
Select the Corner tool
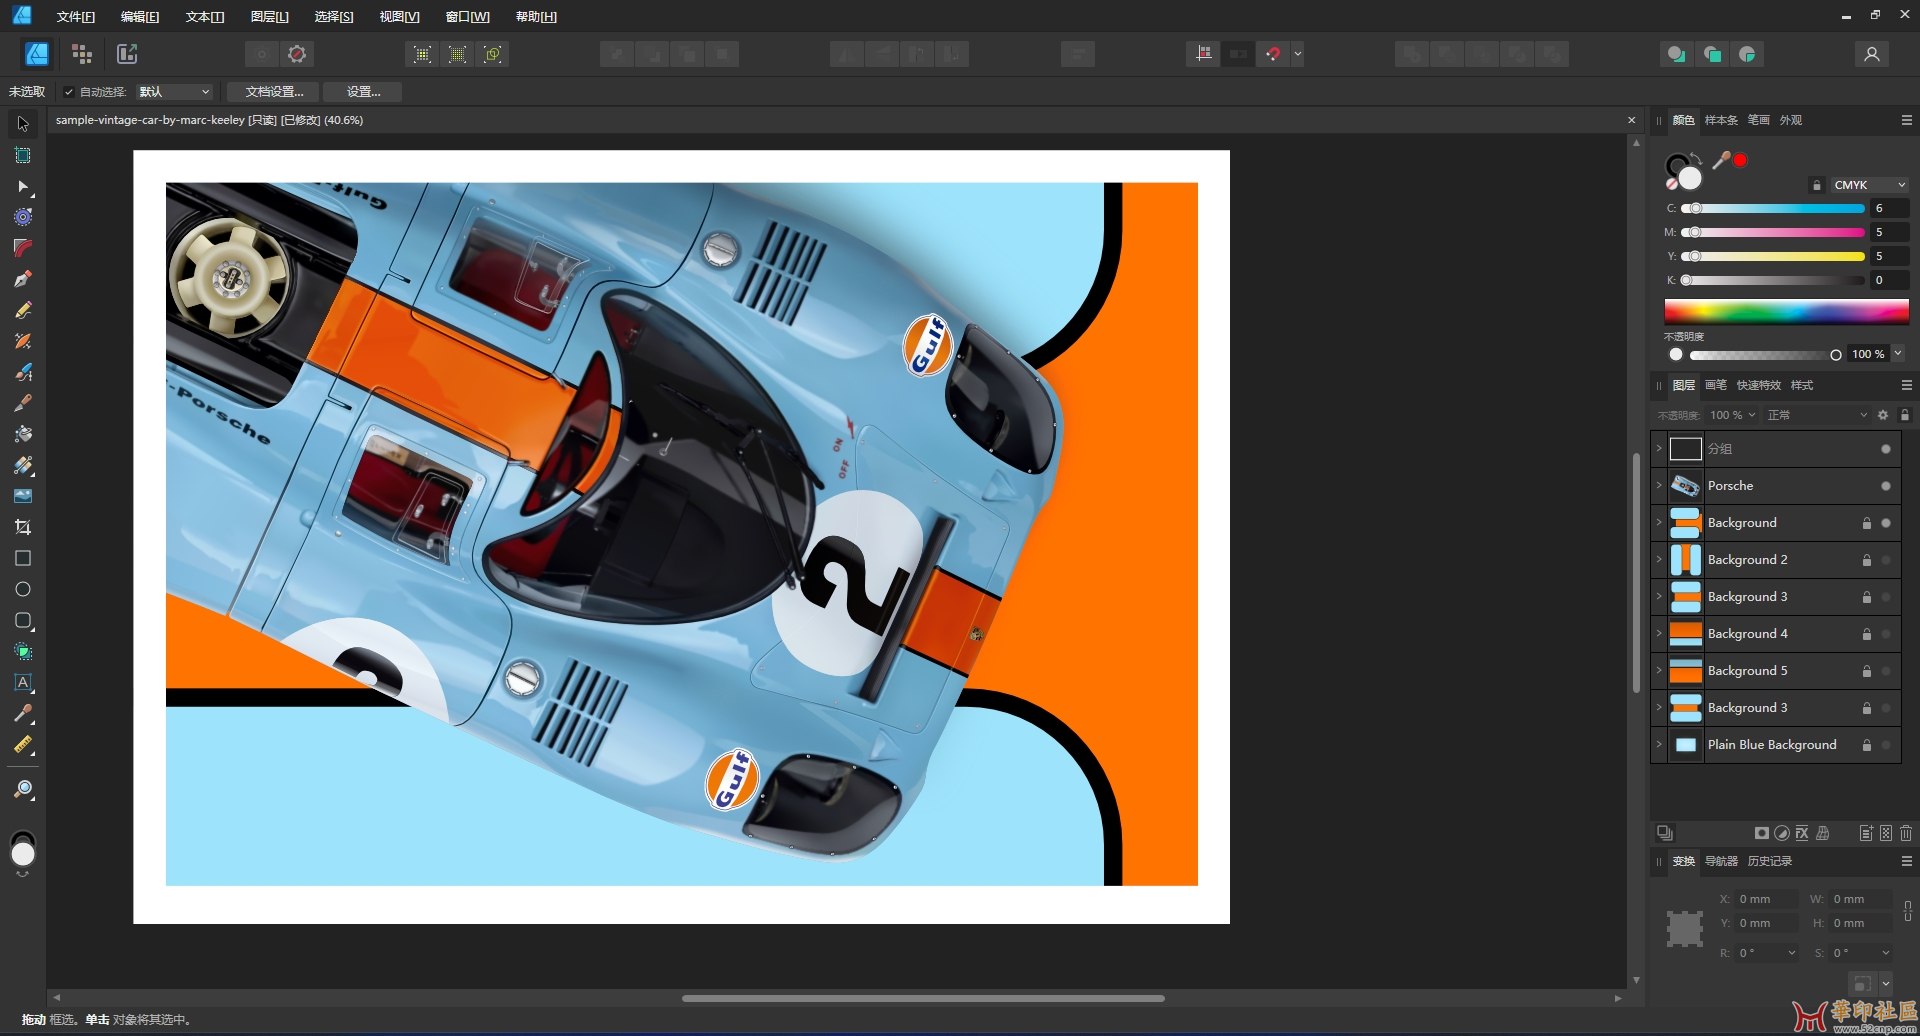[23, 248]
